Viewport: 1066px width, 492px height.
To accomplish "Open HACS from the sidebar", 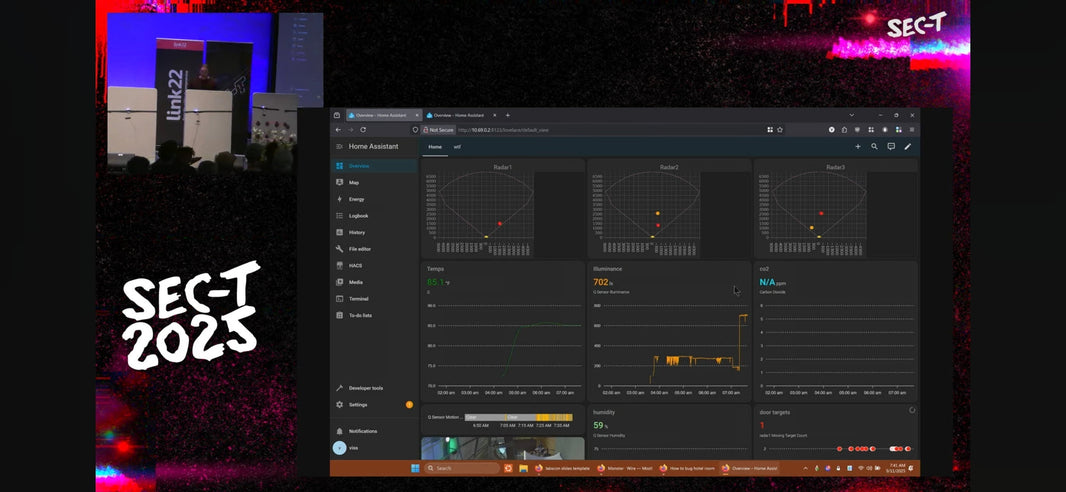I will 355,266.
